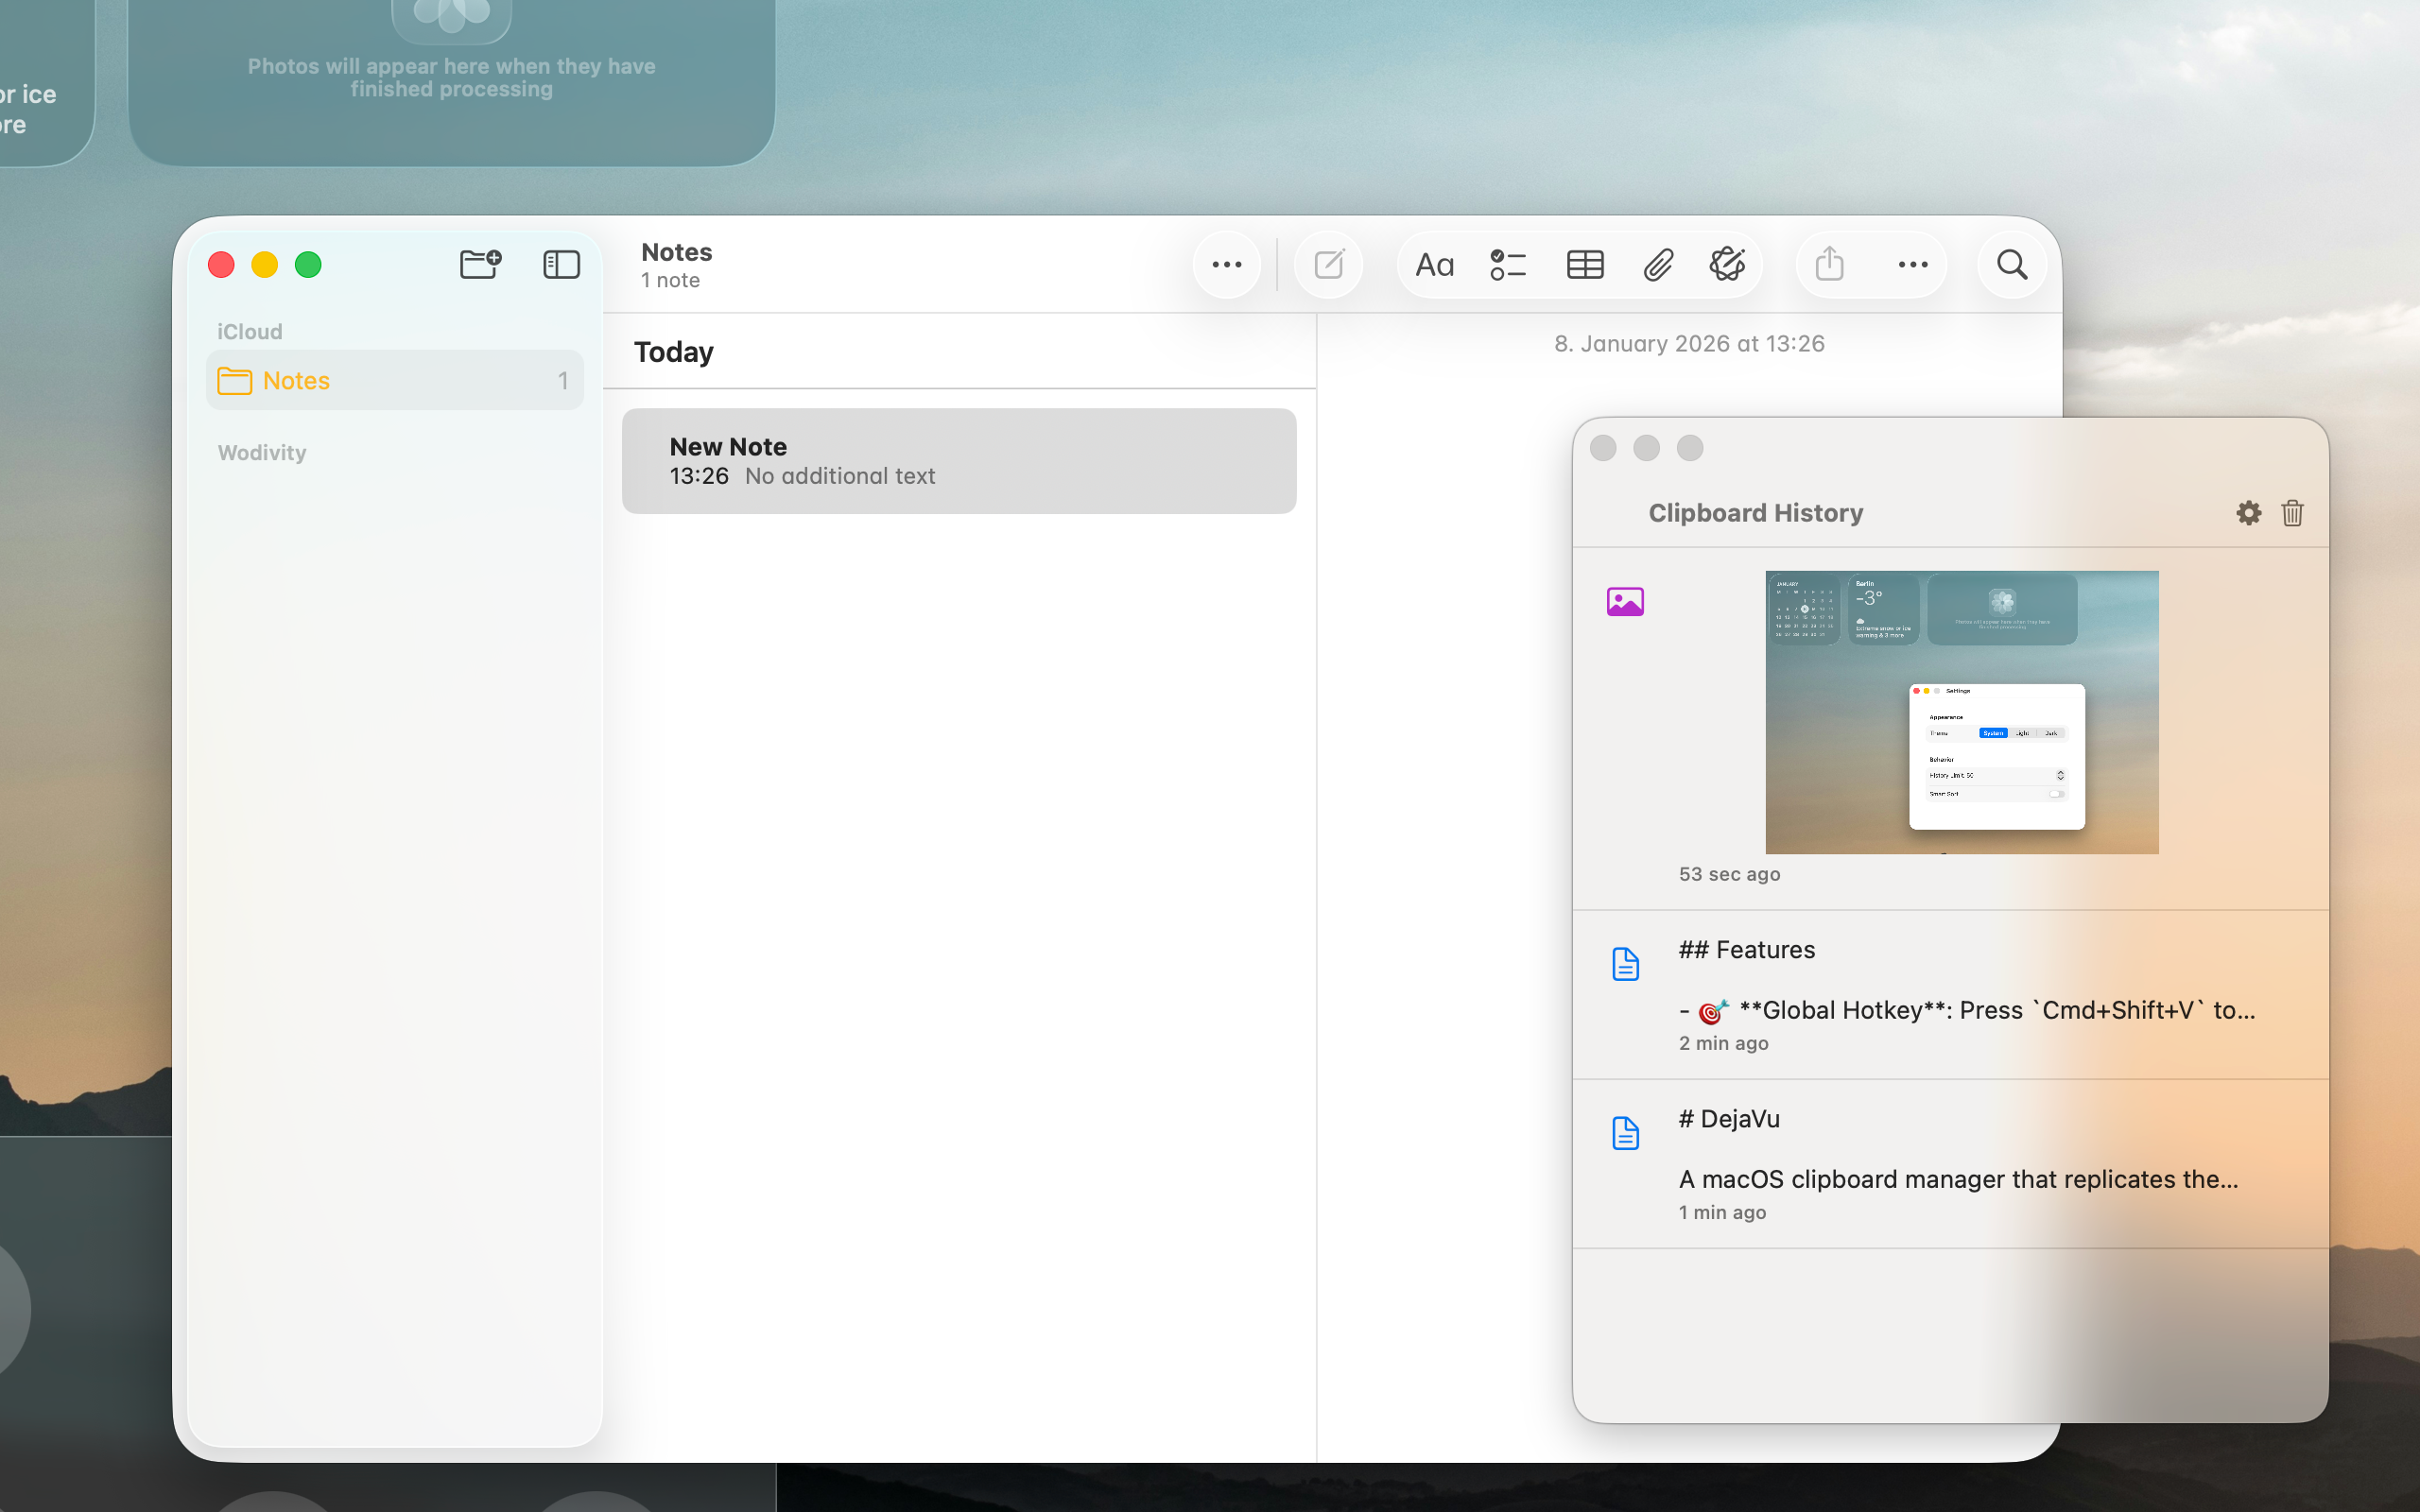The height and width of the screenshot is (1512, 2420).
Task: Click the Clipboard History title
Action: 1755,513
